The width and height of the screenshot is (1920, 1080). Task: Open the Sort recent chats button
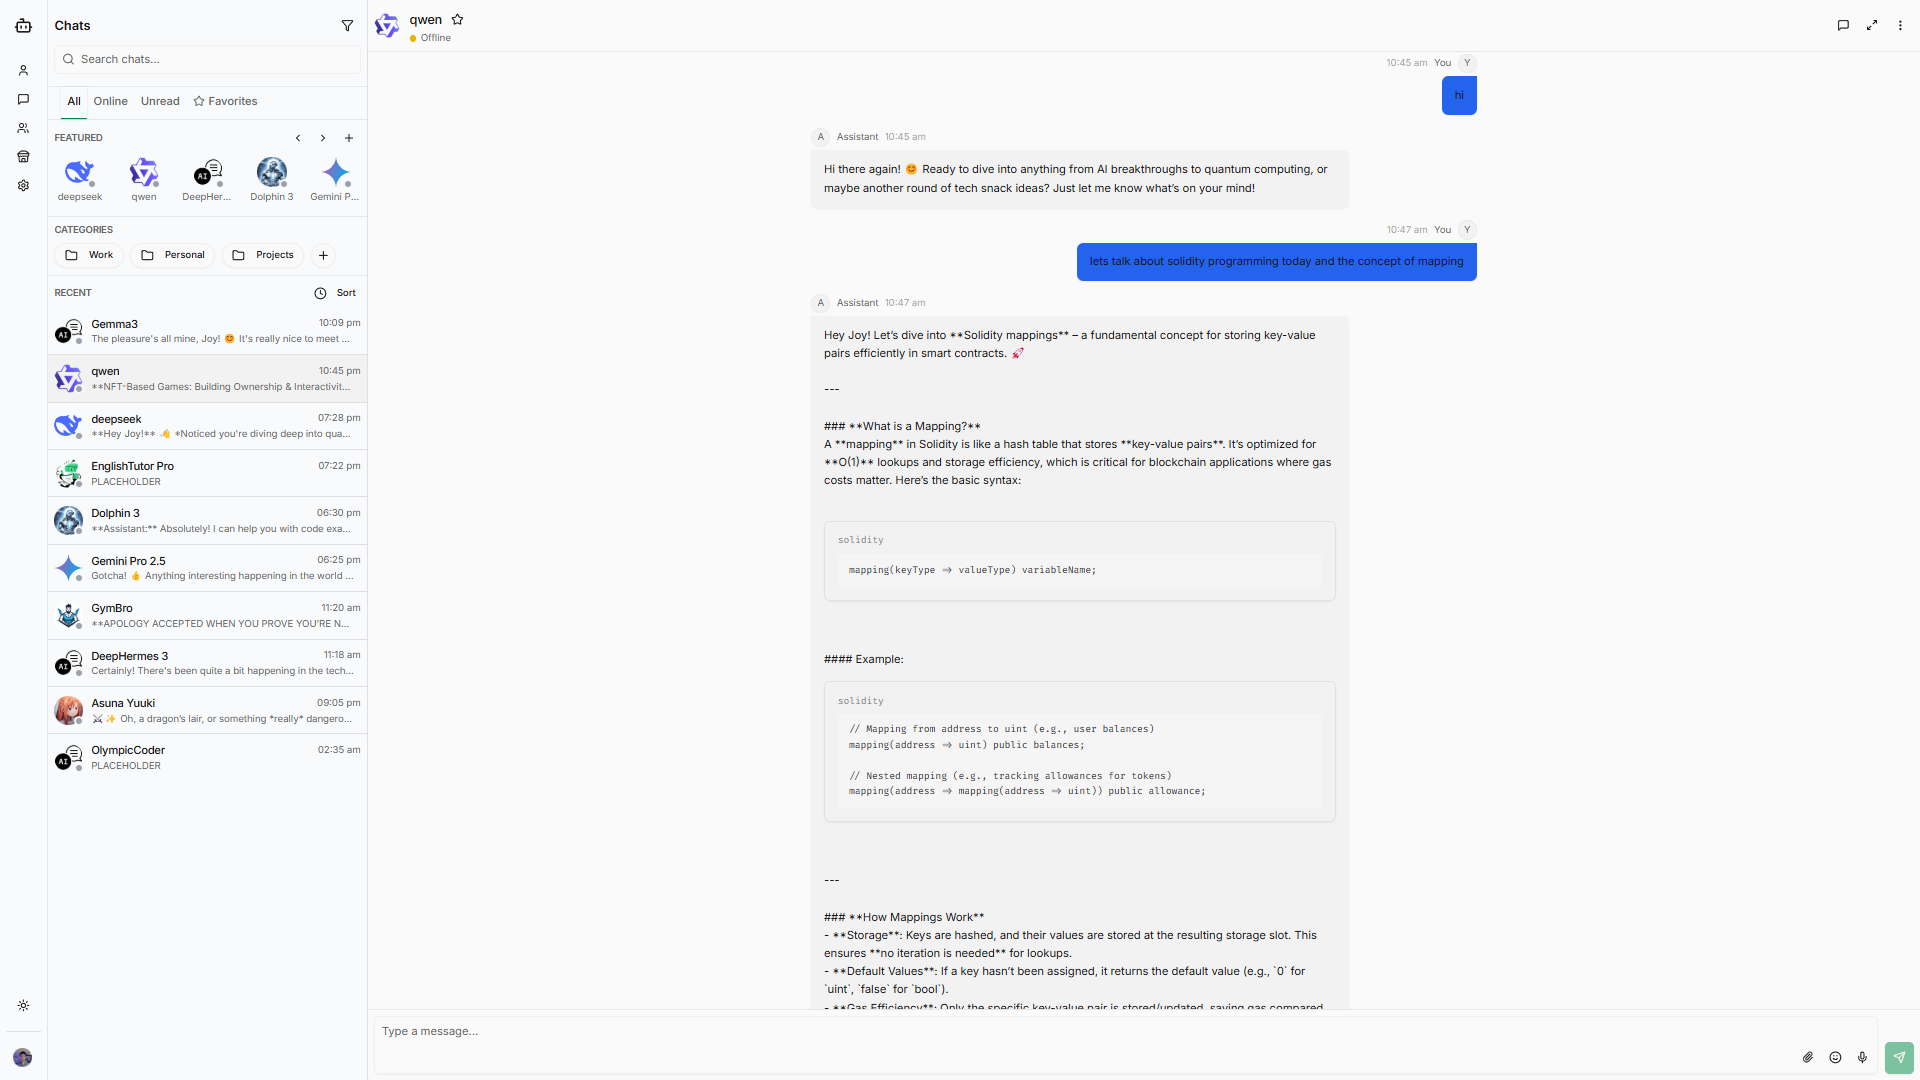click(335, 293)
